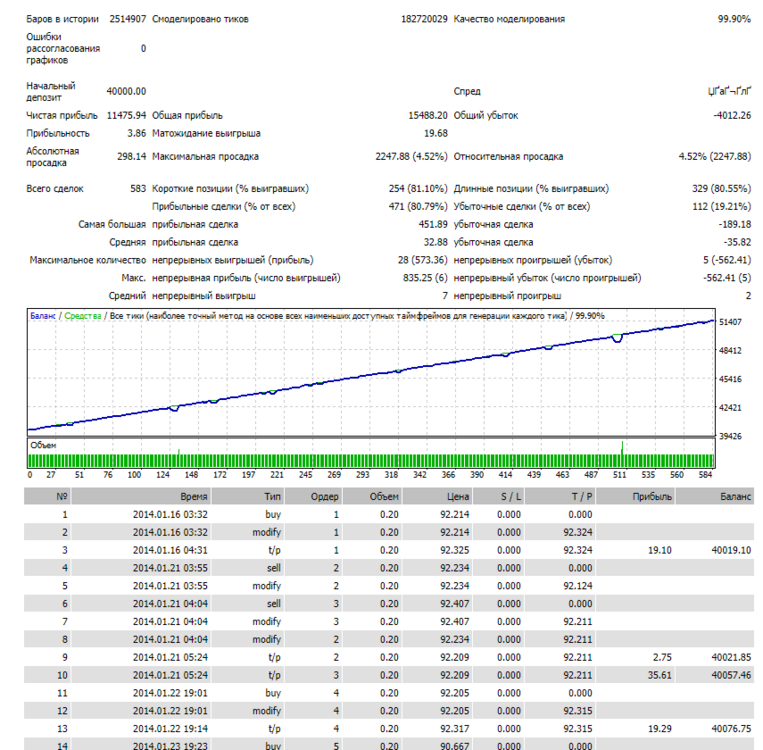Select the average loss trade value -35.82
This screenshot has height=750, width=763.
(x=737, y=242)
